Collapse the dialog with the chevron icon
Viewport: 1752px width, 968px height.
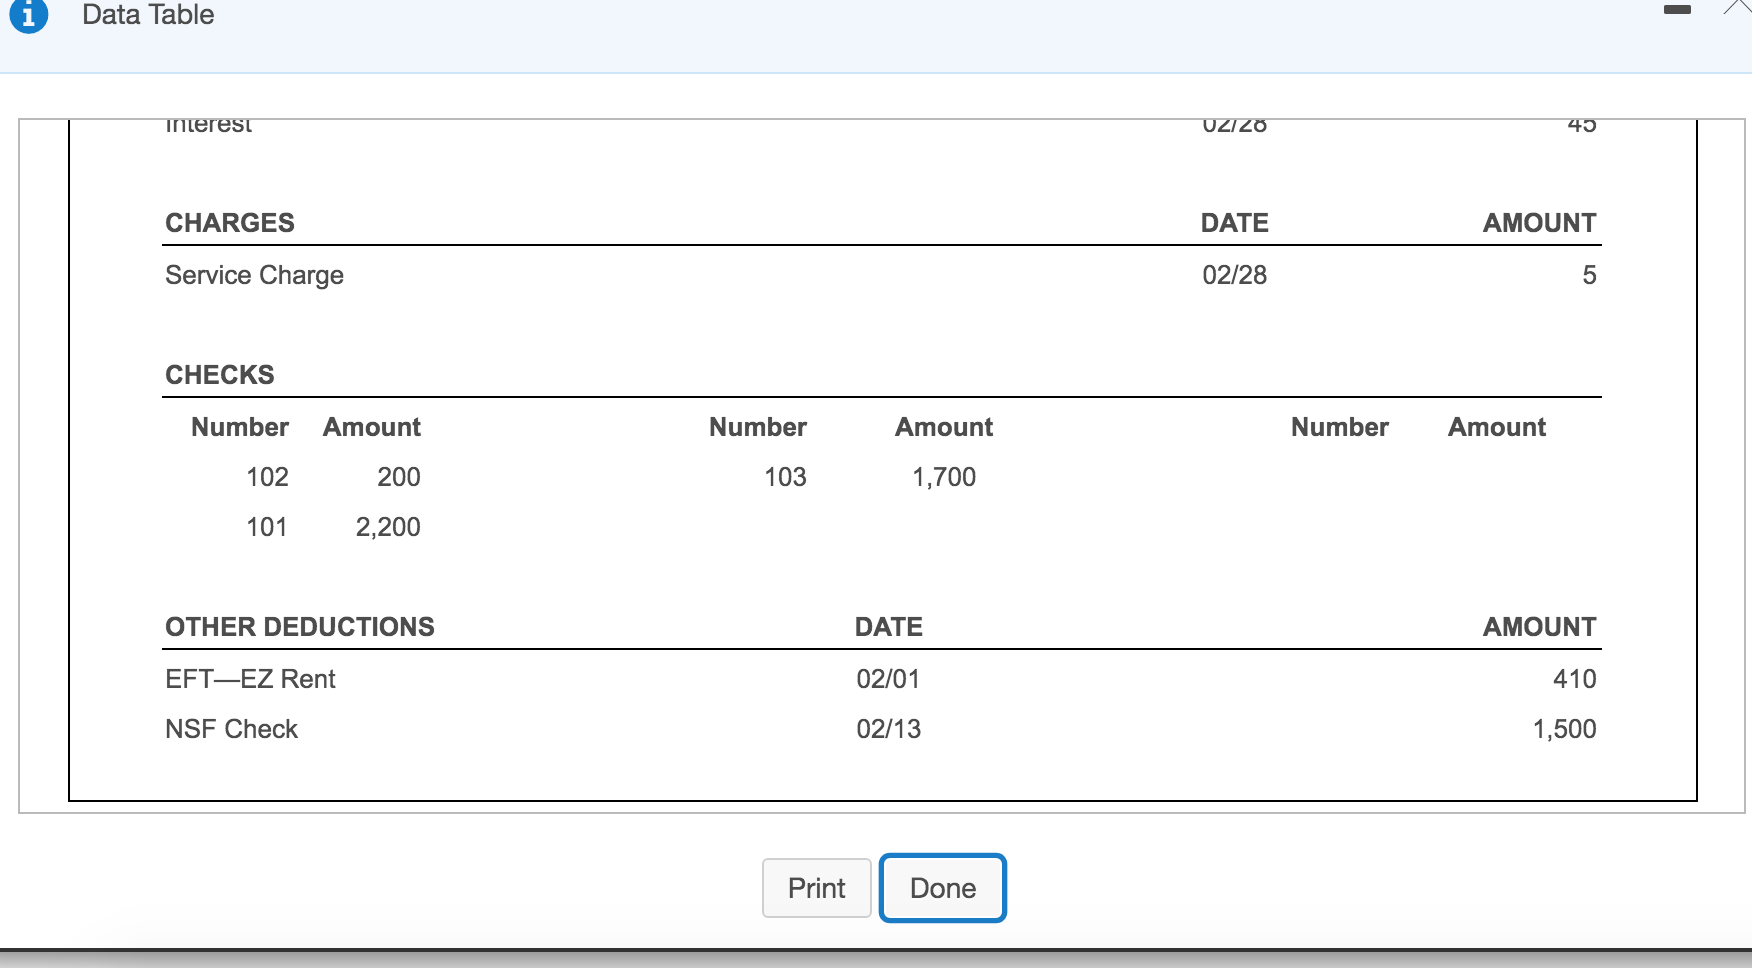(x=1739, y=8)
